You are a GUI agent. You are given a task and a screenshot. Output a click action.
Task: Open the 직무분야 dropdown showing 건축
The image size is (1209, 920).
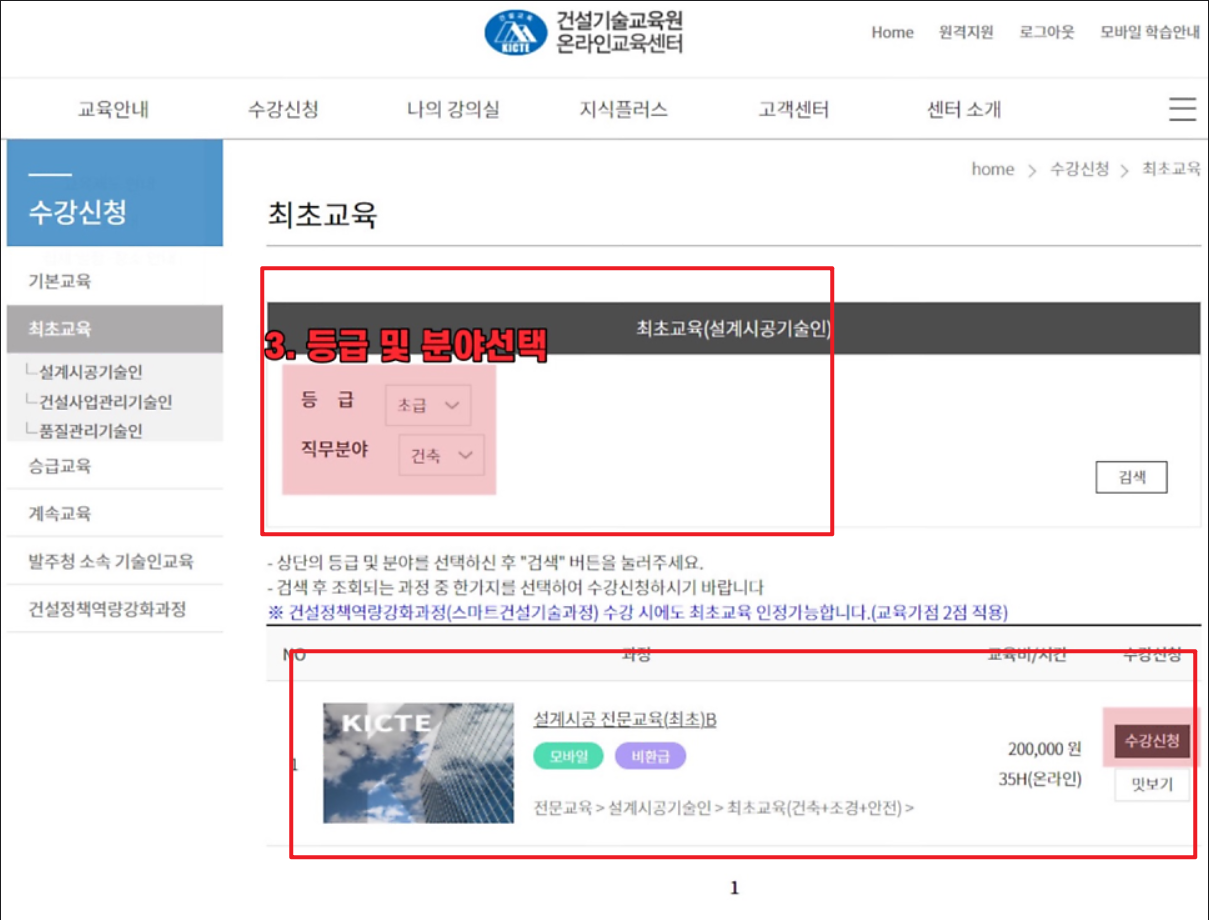click(440, 455)
